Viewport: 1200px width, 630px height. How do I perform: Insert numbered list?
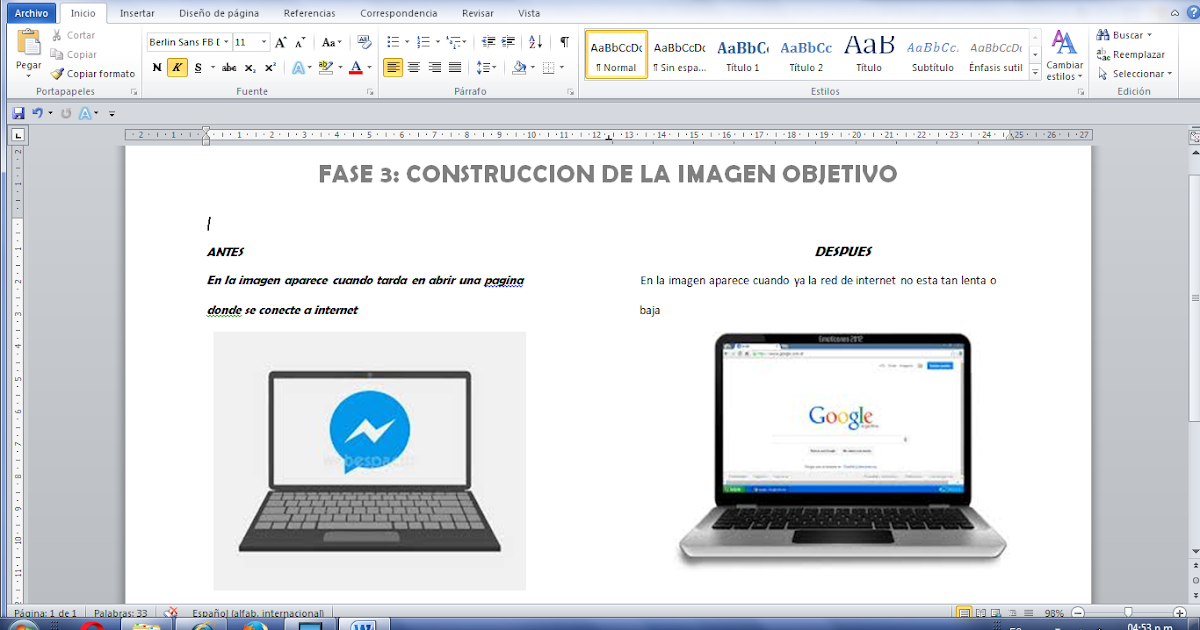point(422,42)
